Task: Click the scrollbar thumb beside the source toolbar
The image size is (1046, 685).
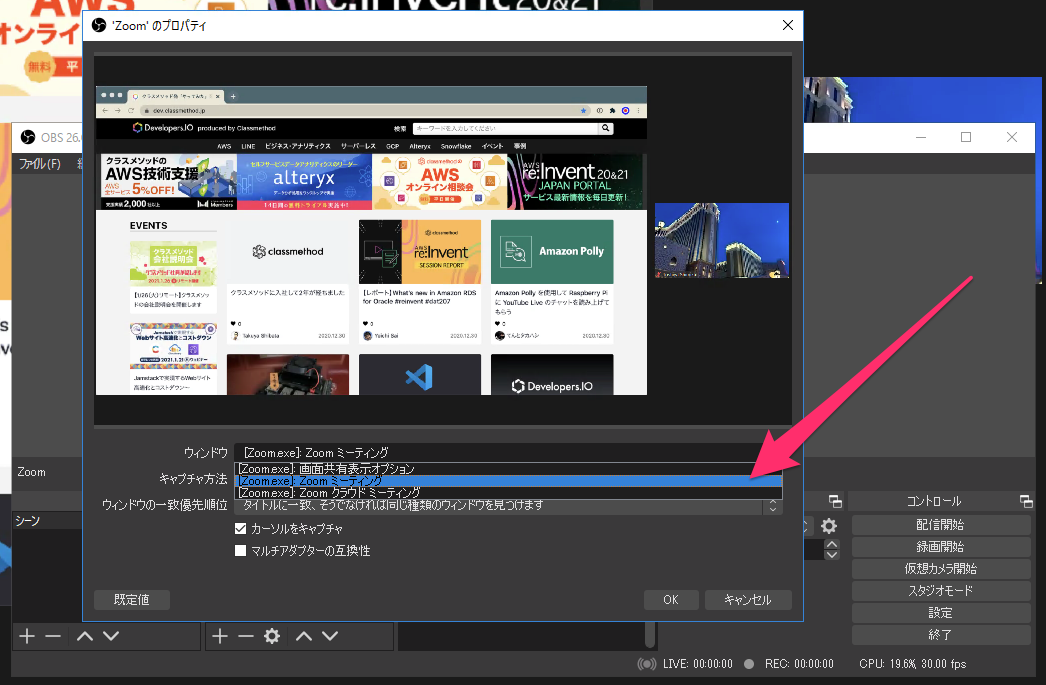Action: coord(650,634)
